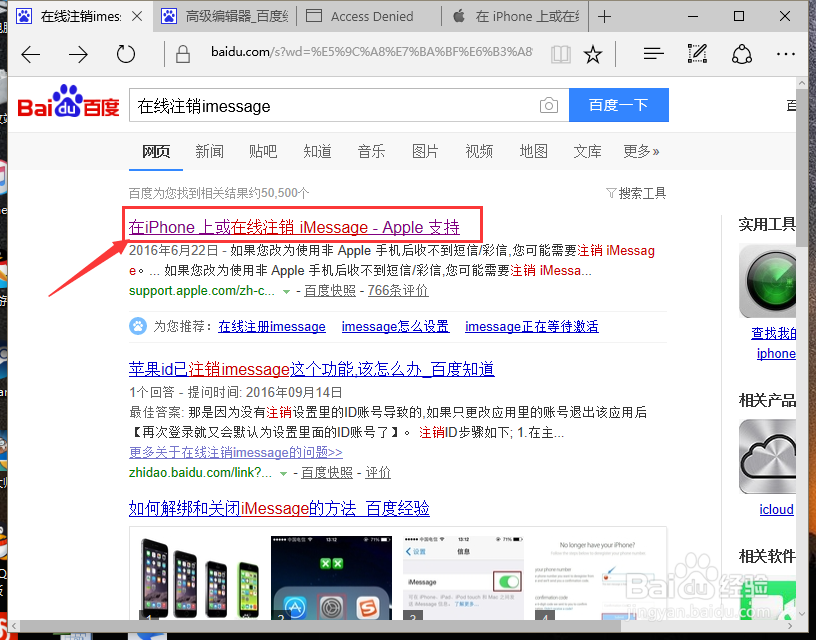Open Edge more actions menu

785,54
